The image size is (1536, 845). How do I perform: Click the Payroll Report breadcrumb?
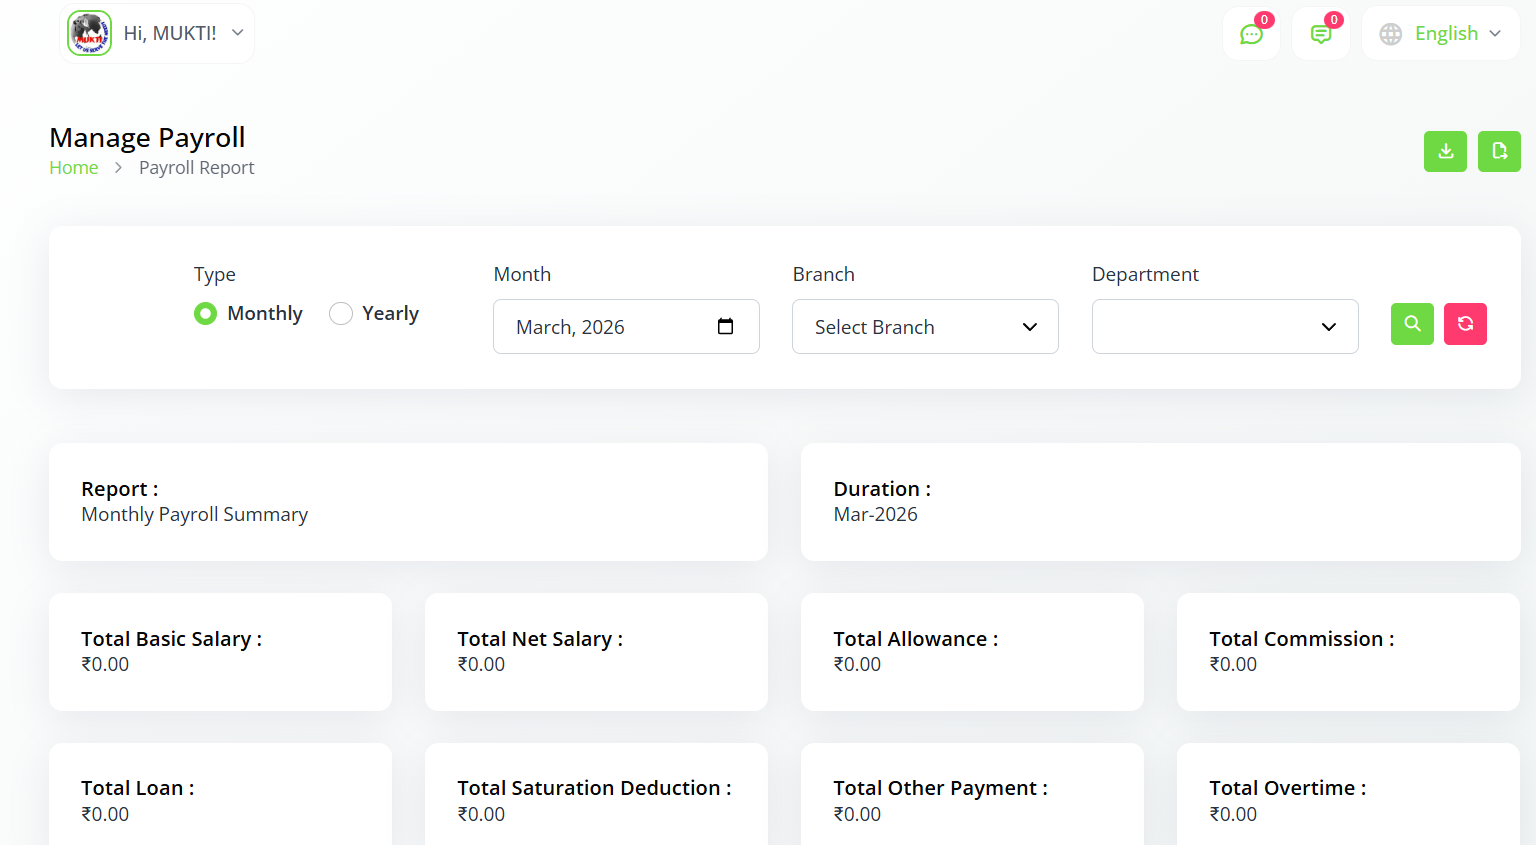[x=196, y=168]
